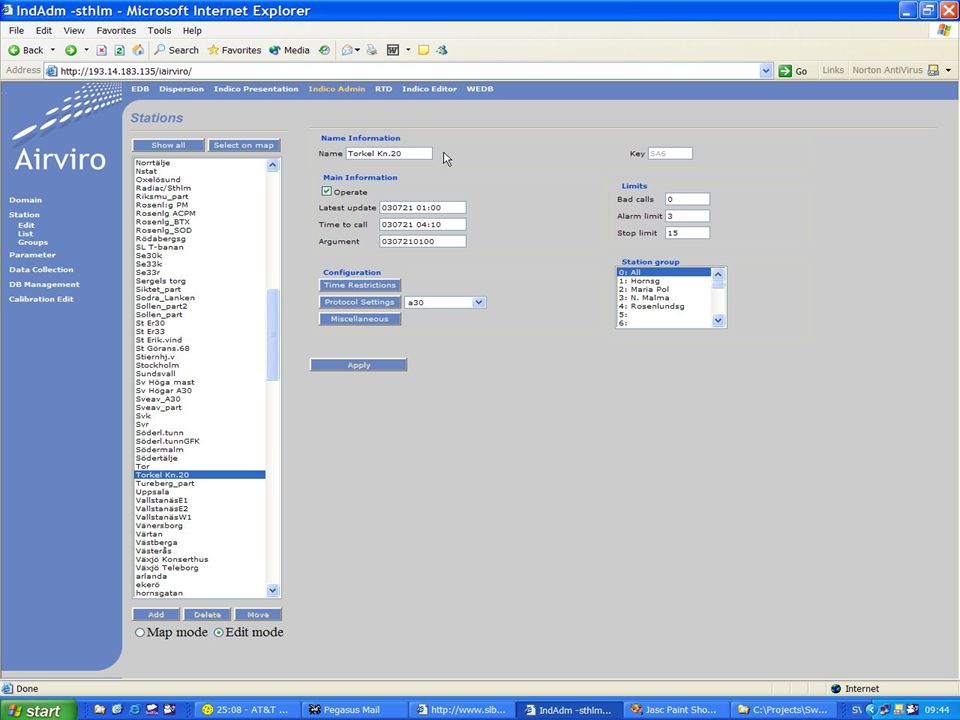The height and width of the screenshot is (720, 960).
Task: Click the Select on map button
Action: click(x=244, y=145)
